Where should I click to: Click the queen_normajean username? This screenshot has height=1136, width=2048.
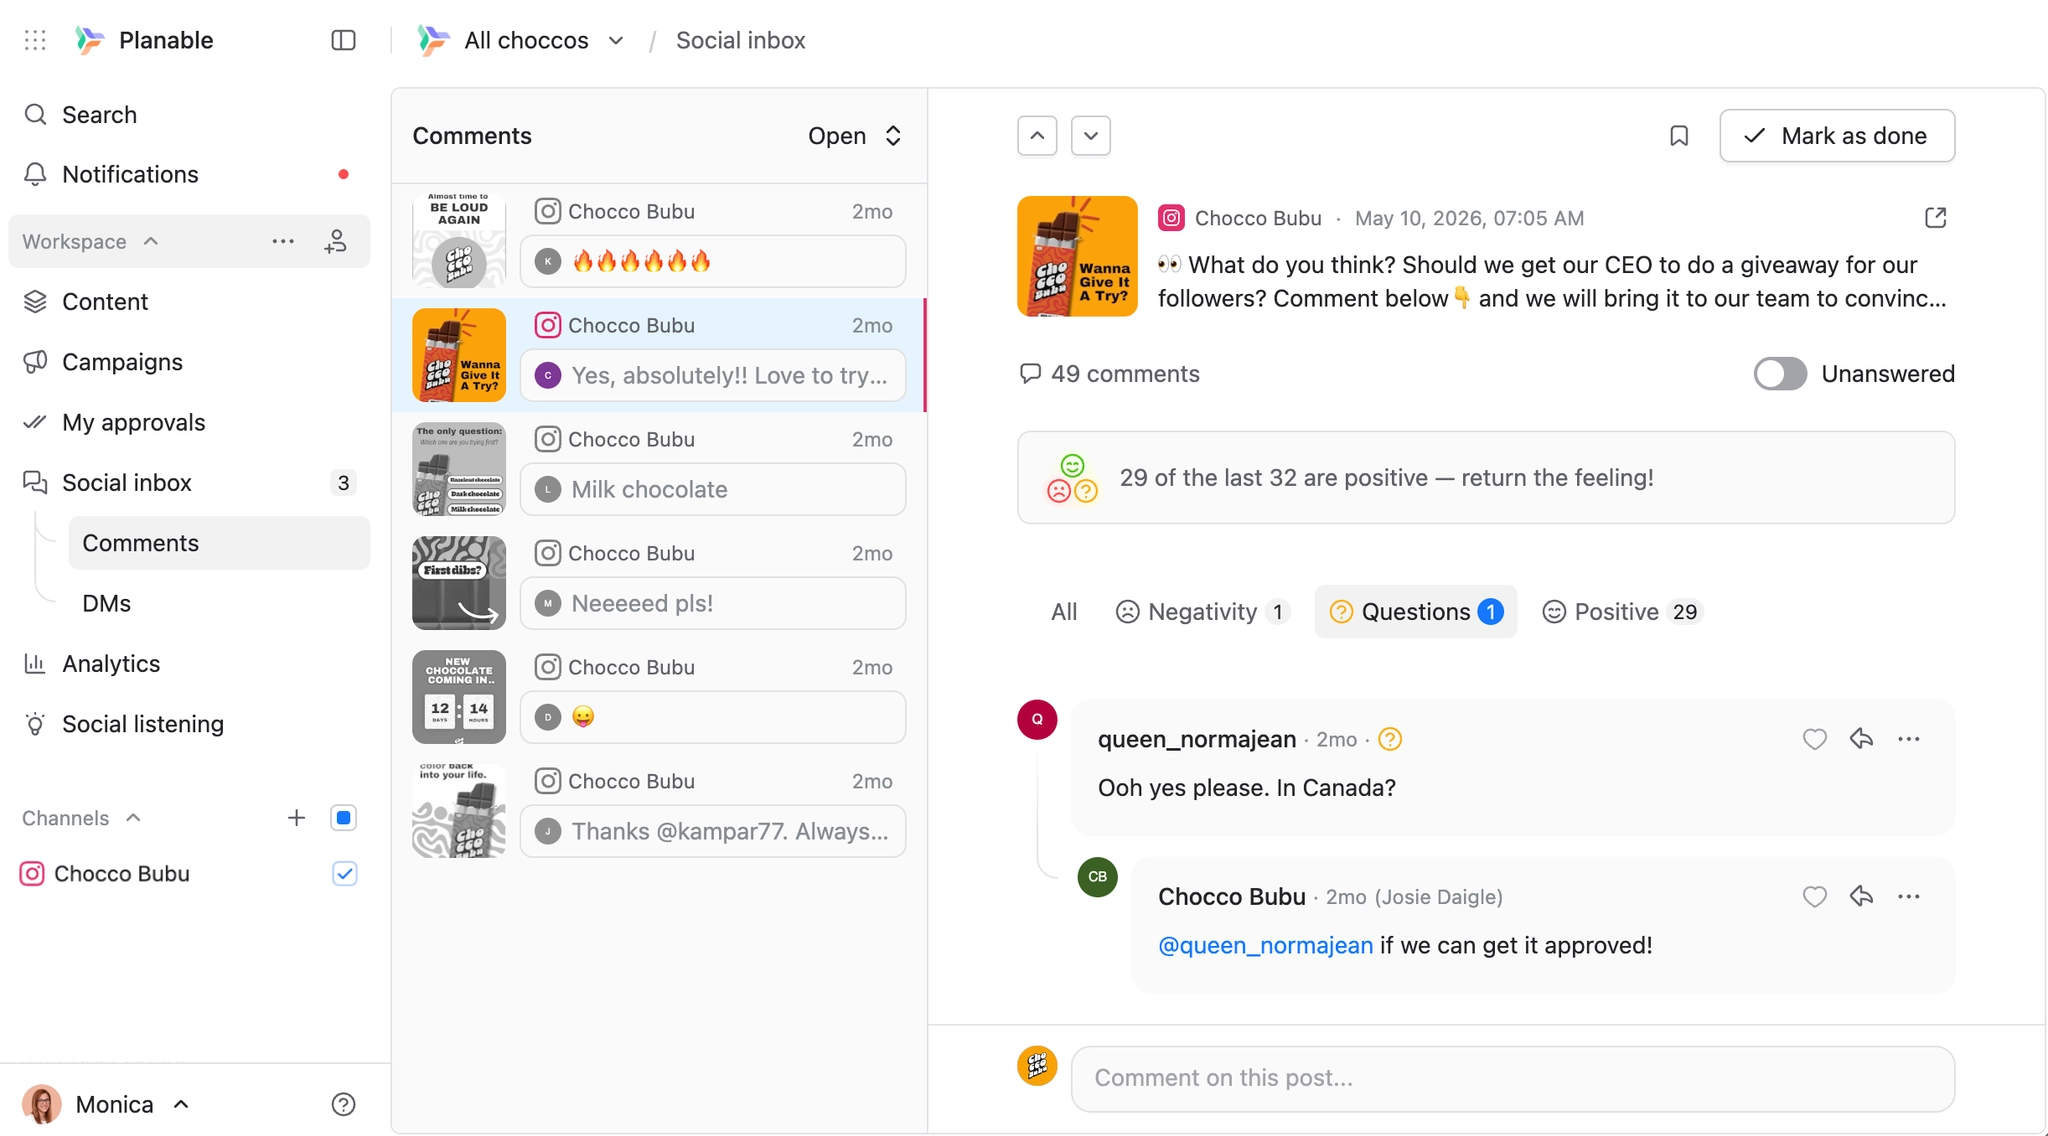click(x=1197, y=739)
